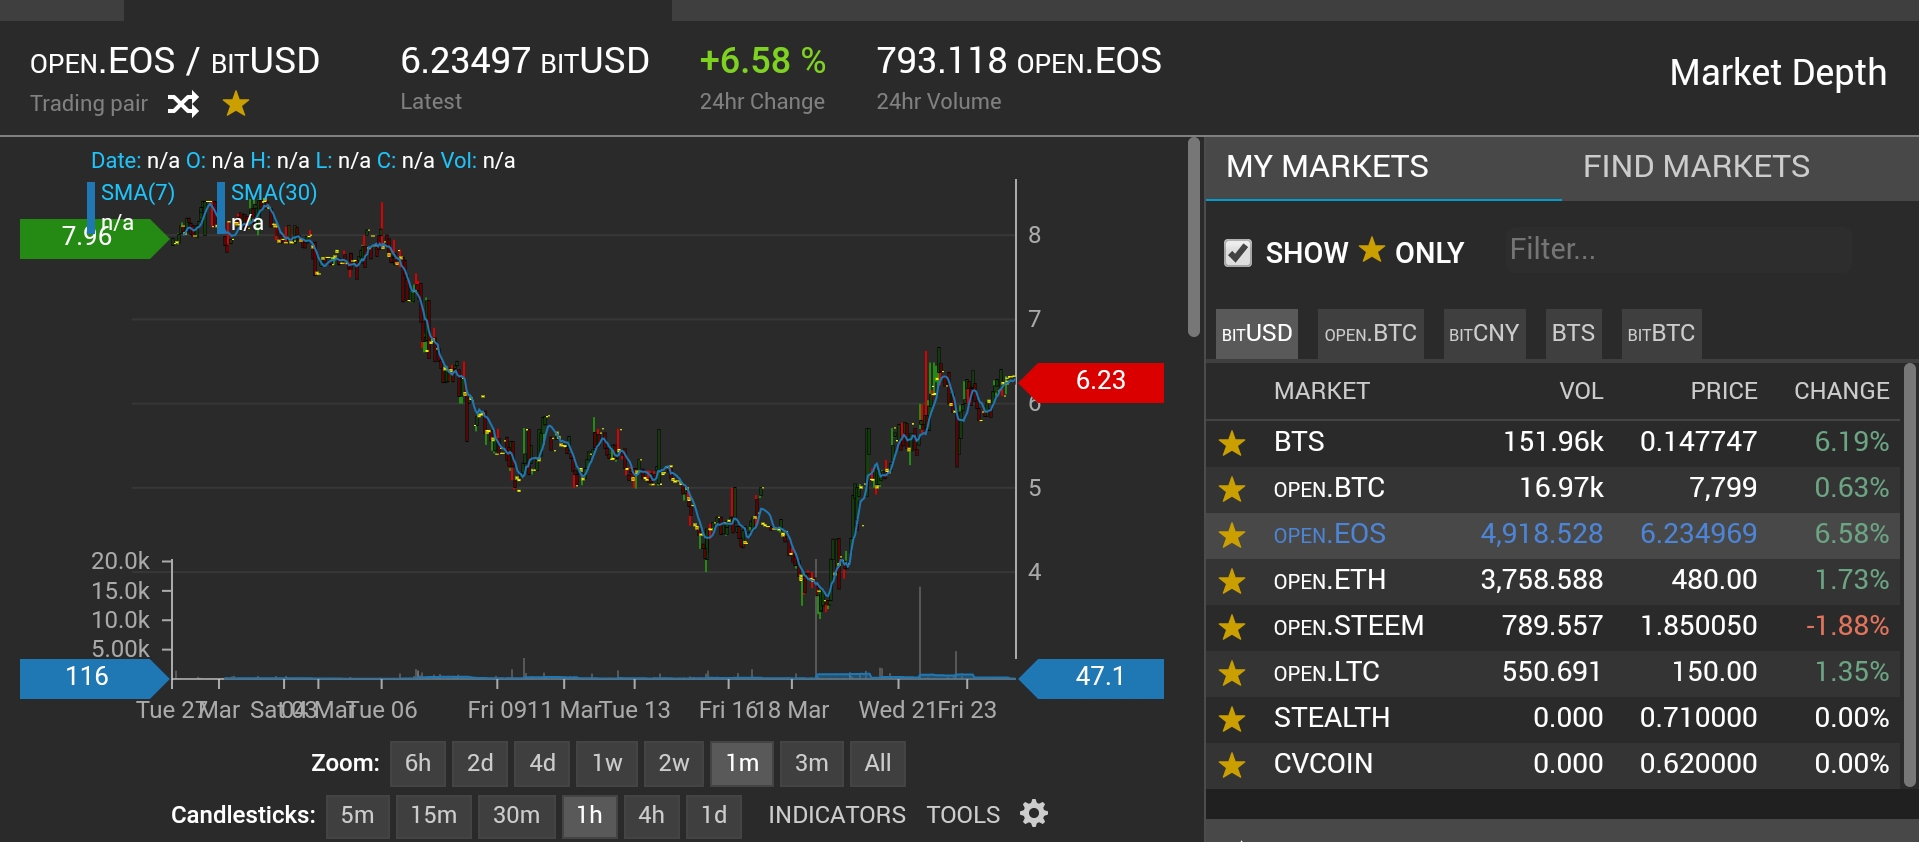Select the bitCNY base tab
This screenshot has width=1919, height=842.
pos(1484,333)
